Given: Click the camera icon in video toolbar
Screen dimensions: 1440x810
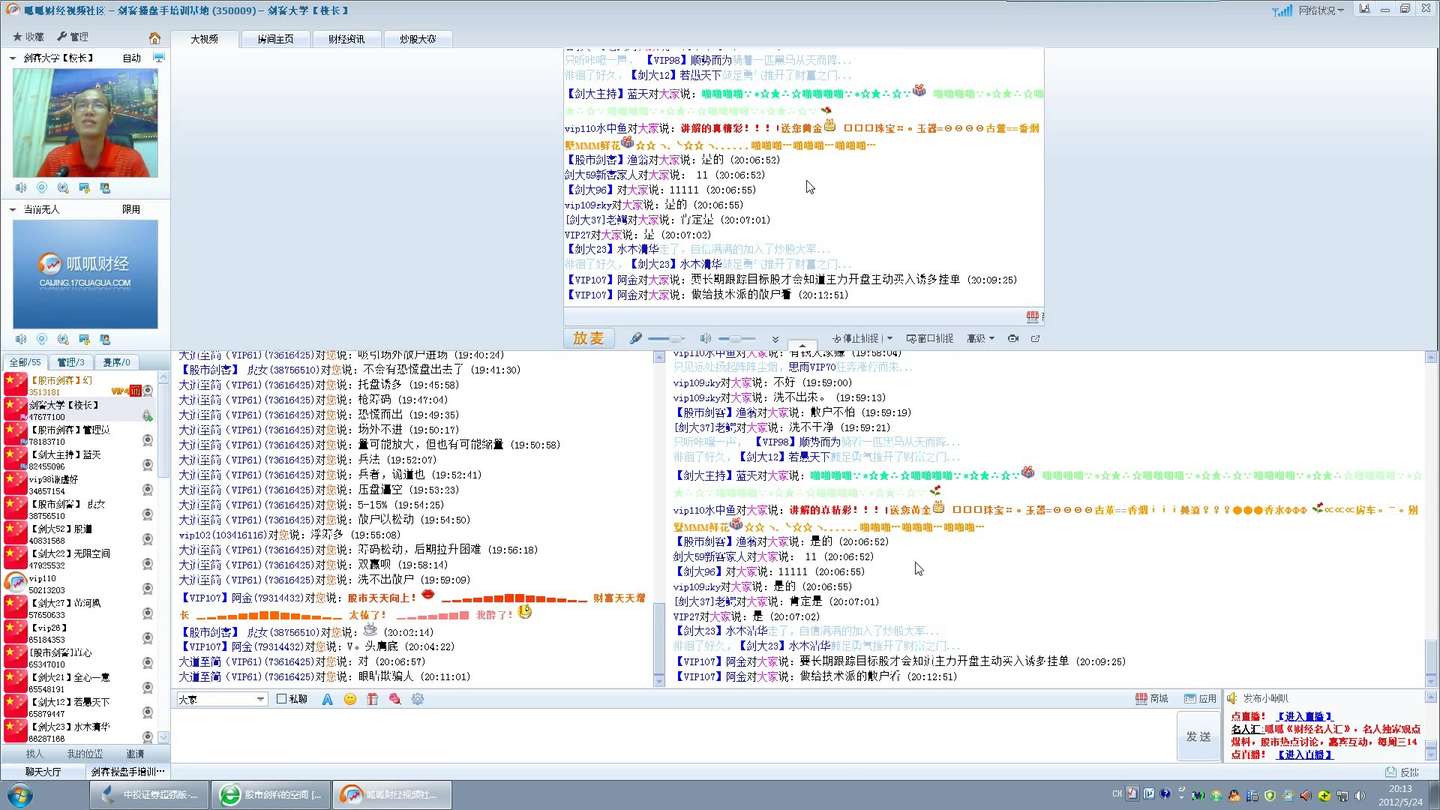Looking at the screenshot, I should [x=1013, y=339].
